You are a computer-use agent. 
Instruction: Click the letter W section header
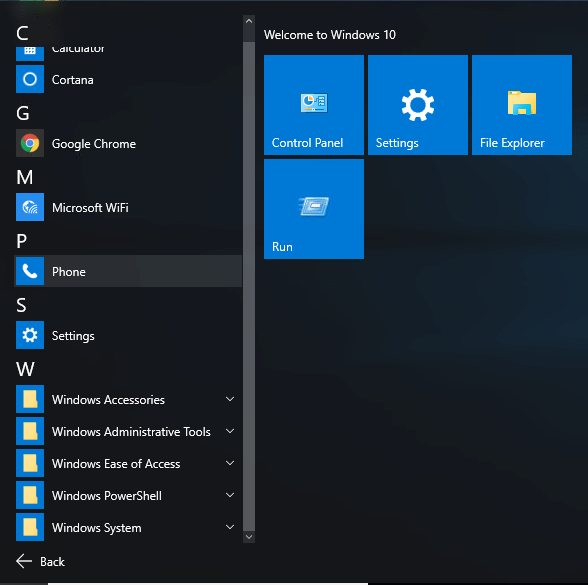click(25, 369)
